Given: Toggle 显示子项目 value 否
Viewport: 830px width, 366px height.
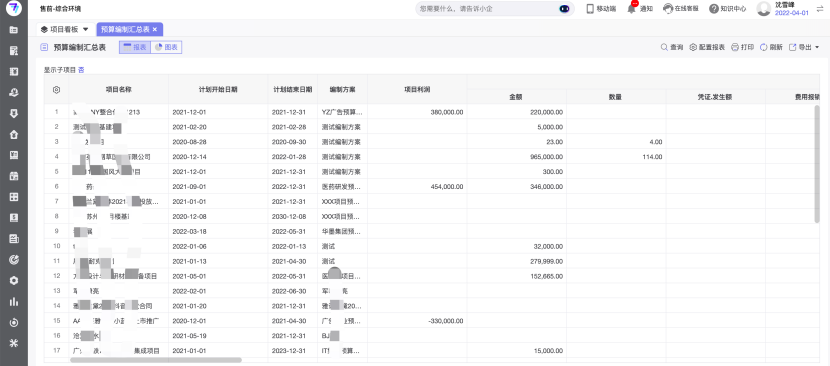Looking at the screenshot, I should tap(81, 69).
